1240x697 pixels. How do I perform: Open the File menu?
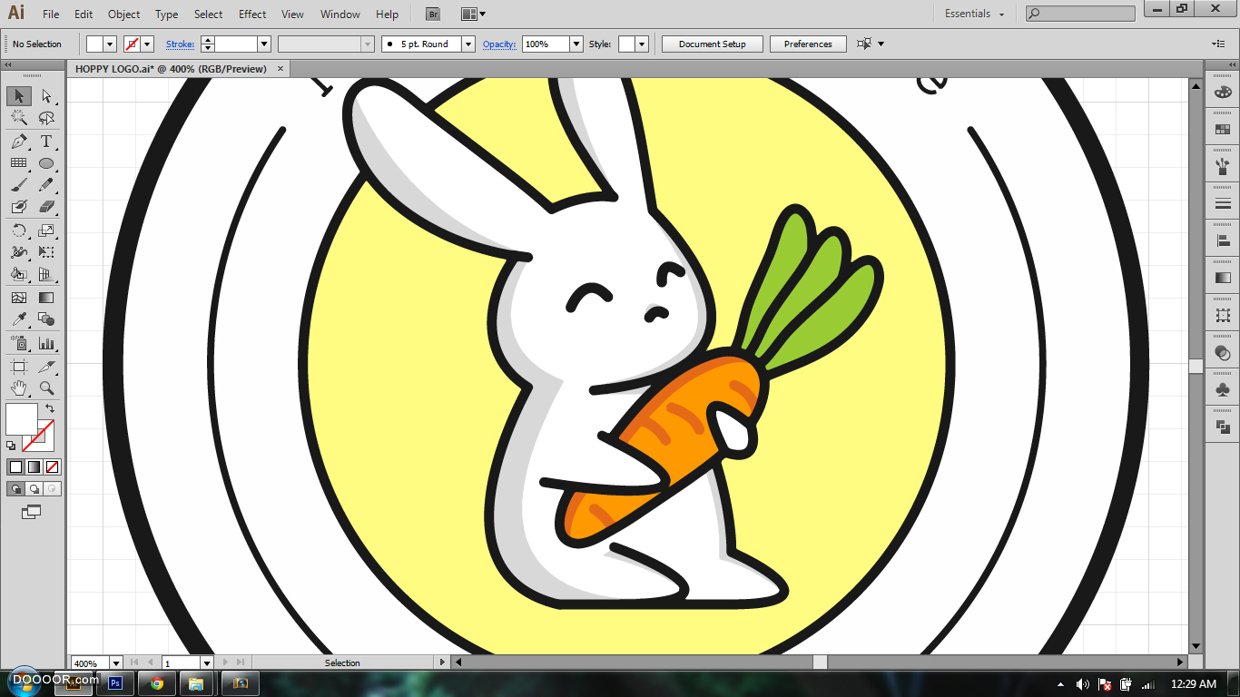pos(51,14)
